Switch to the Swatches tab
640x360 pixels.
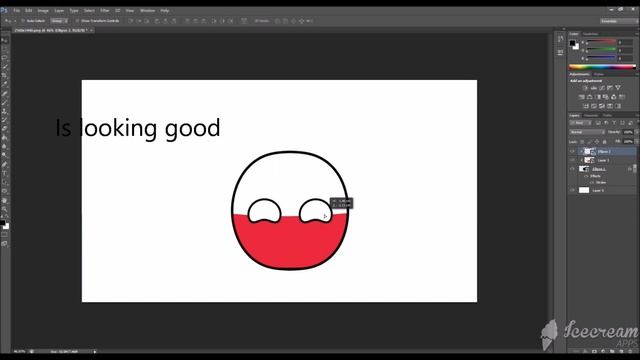(590, 34)
